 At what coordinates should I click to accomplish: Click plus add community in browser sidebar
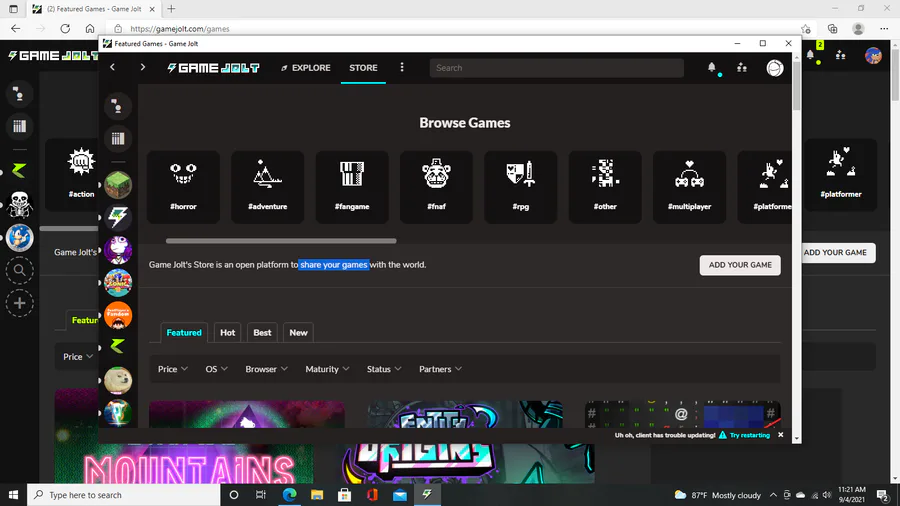click(x=20, y=303)
